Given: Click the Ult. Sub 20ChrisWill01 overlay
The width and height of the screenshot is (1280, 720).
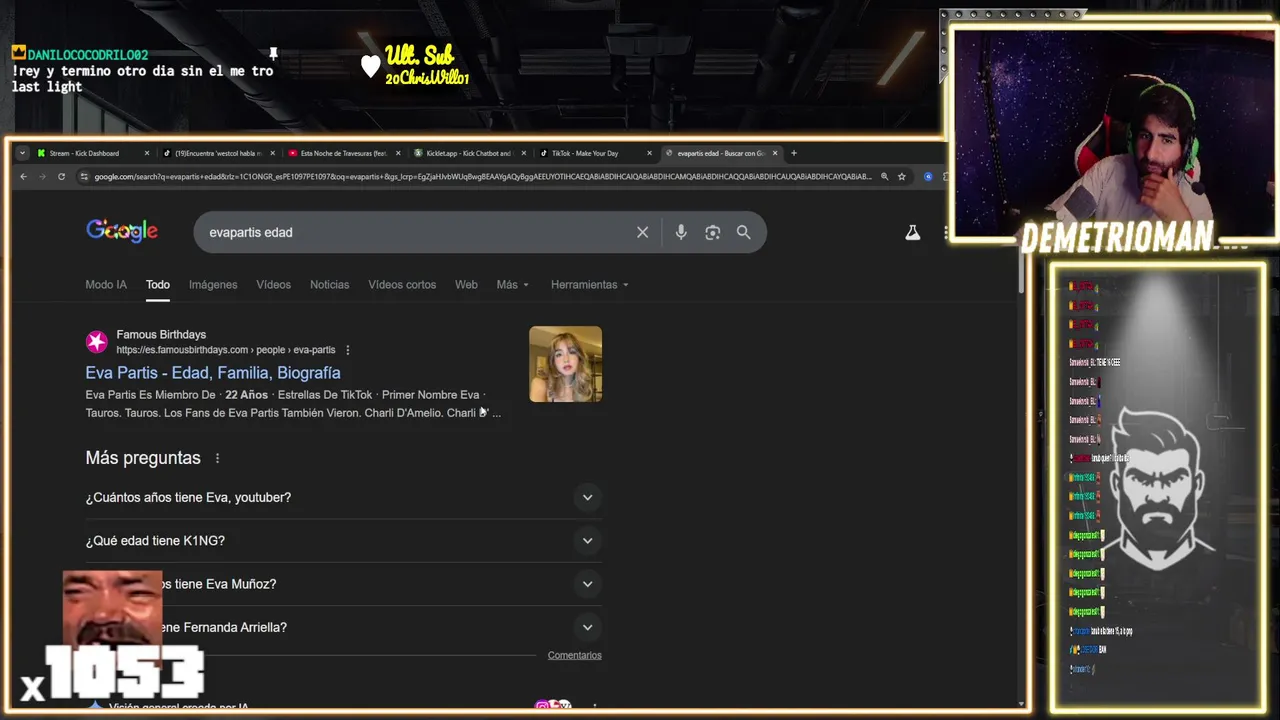Looking at the screenshot, I should pyautogui.click(x=416, y=65).
